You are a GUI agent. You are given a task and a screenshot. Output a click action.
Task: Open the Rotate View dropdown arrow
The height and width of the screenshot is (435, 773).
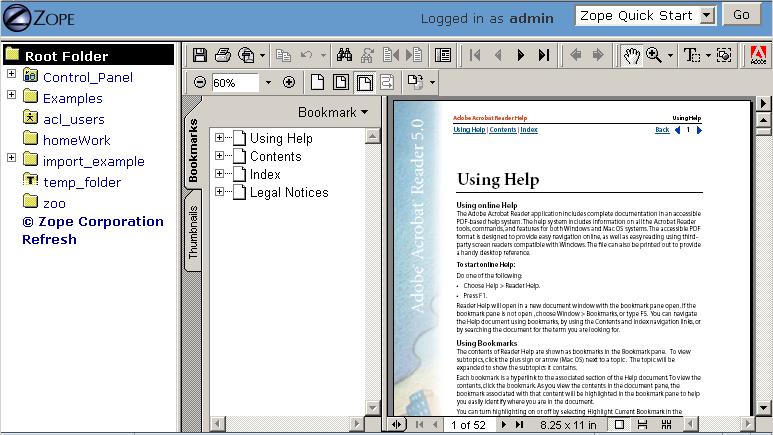tap(432, 82)
